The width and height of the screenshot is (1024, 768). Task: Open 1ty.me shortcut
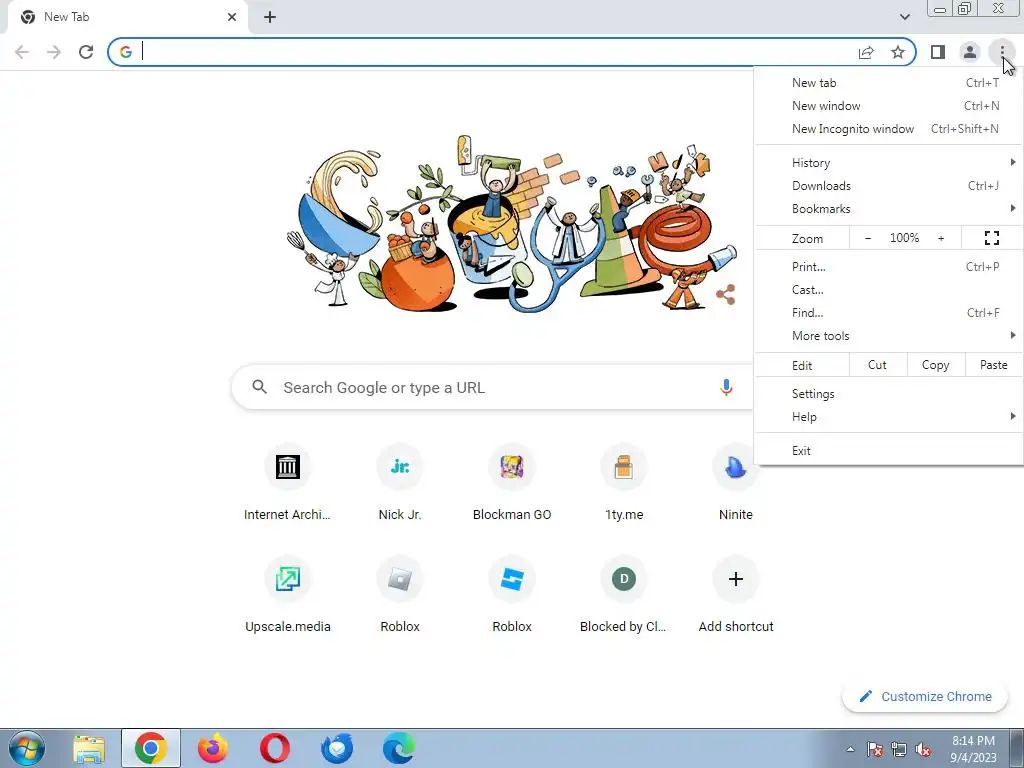pos(624,484)
